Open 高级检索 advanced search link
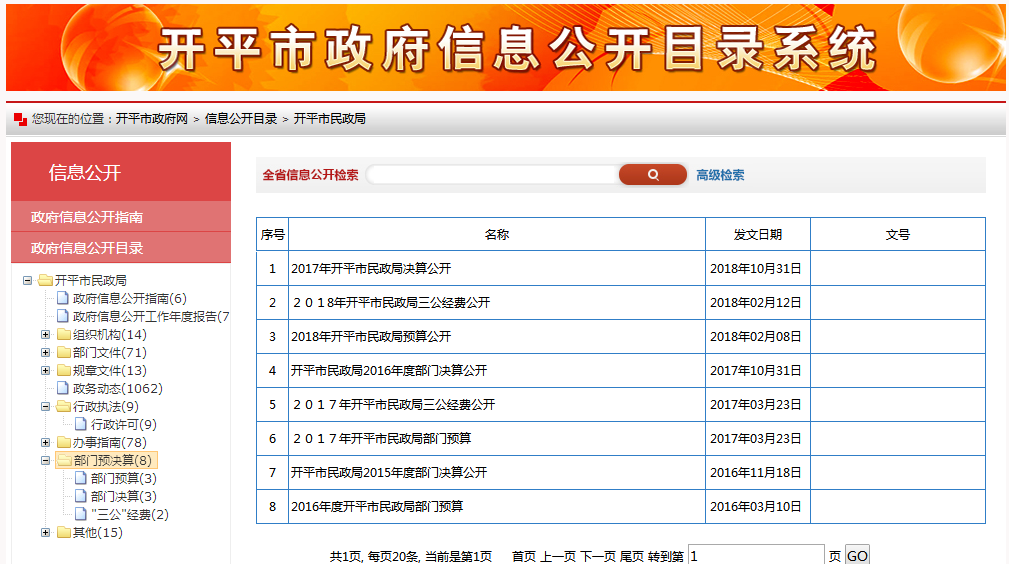Screen dimensions: 1009x564 pyautogui.click(x=720, y=175)
